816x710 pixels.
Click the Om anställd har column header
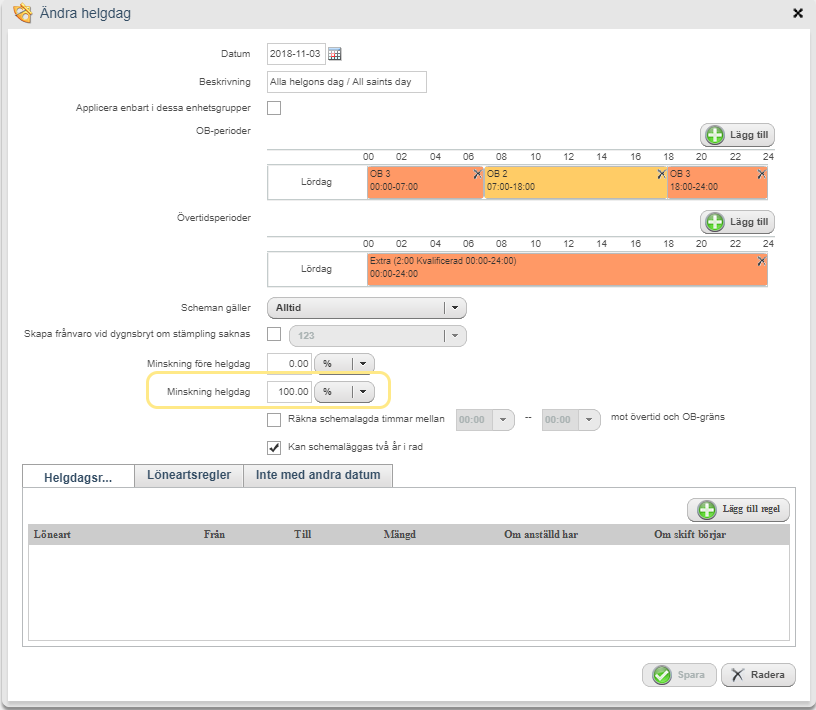coord(541,535)
